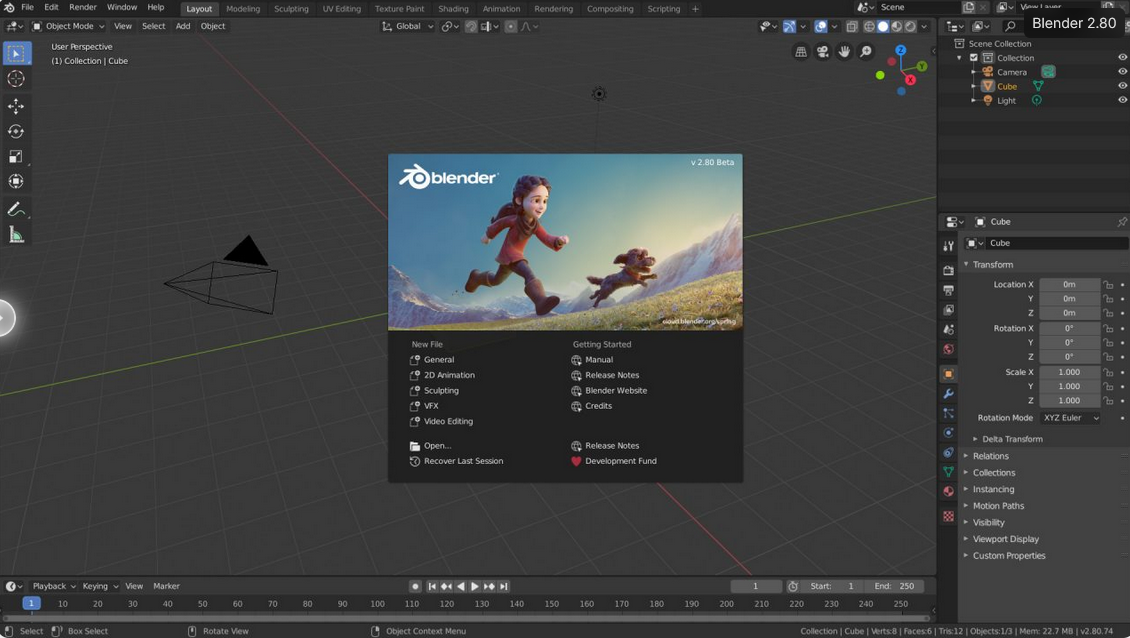Image resolution: width=1130 pixels, height=638 pixels.
Task: Open the Render properties tab icon
Action: [948, 270]
